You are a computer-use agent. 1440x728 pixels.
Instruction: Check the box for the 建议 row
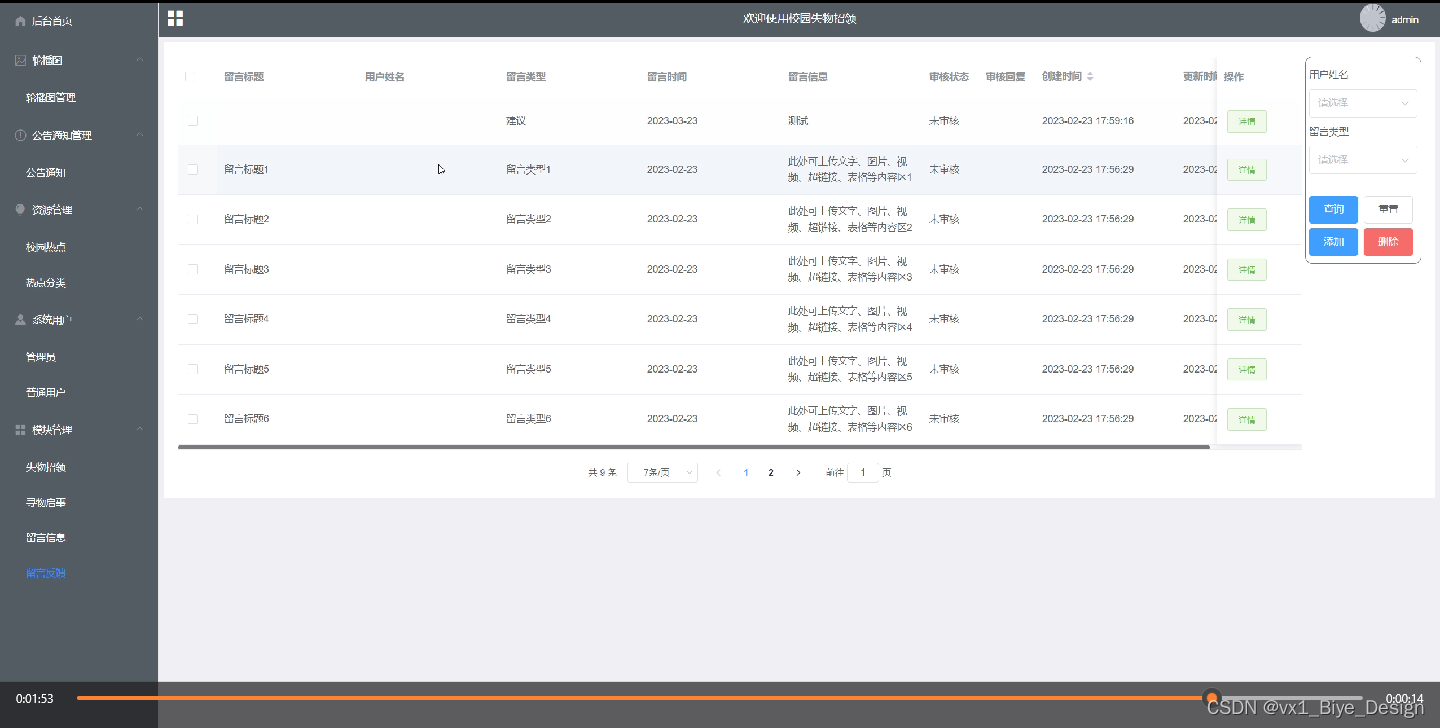coord(193,121)
